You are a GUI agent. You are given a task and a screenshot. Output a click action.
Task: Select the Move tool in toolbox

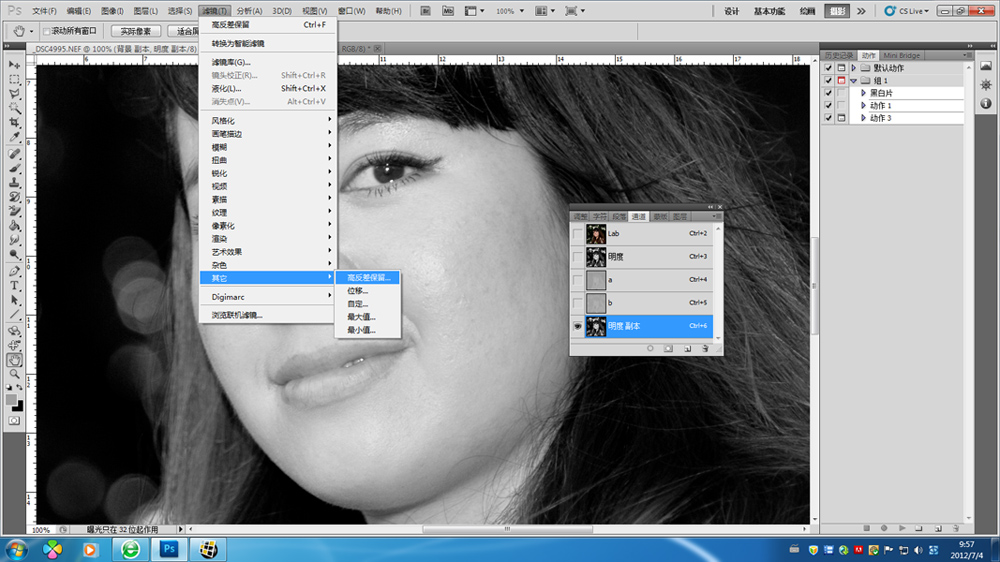[x=15, y=64]
